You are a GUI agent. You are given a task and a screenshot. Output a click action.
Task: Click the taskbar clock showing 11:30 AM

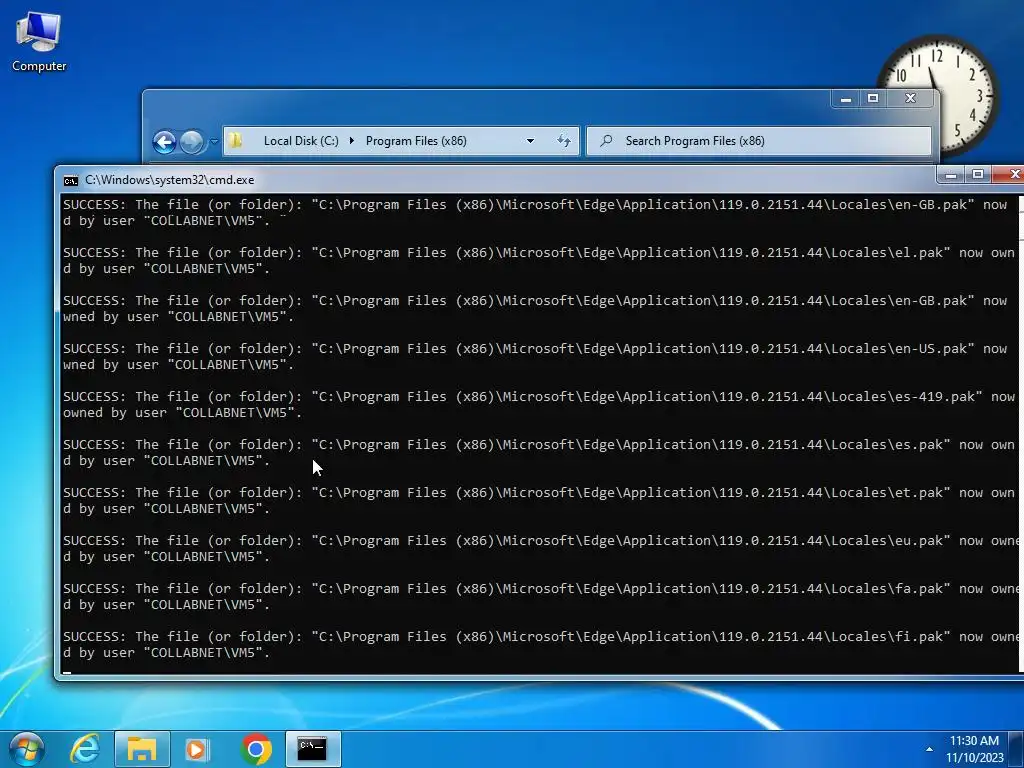pos(974,749)
